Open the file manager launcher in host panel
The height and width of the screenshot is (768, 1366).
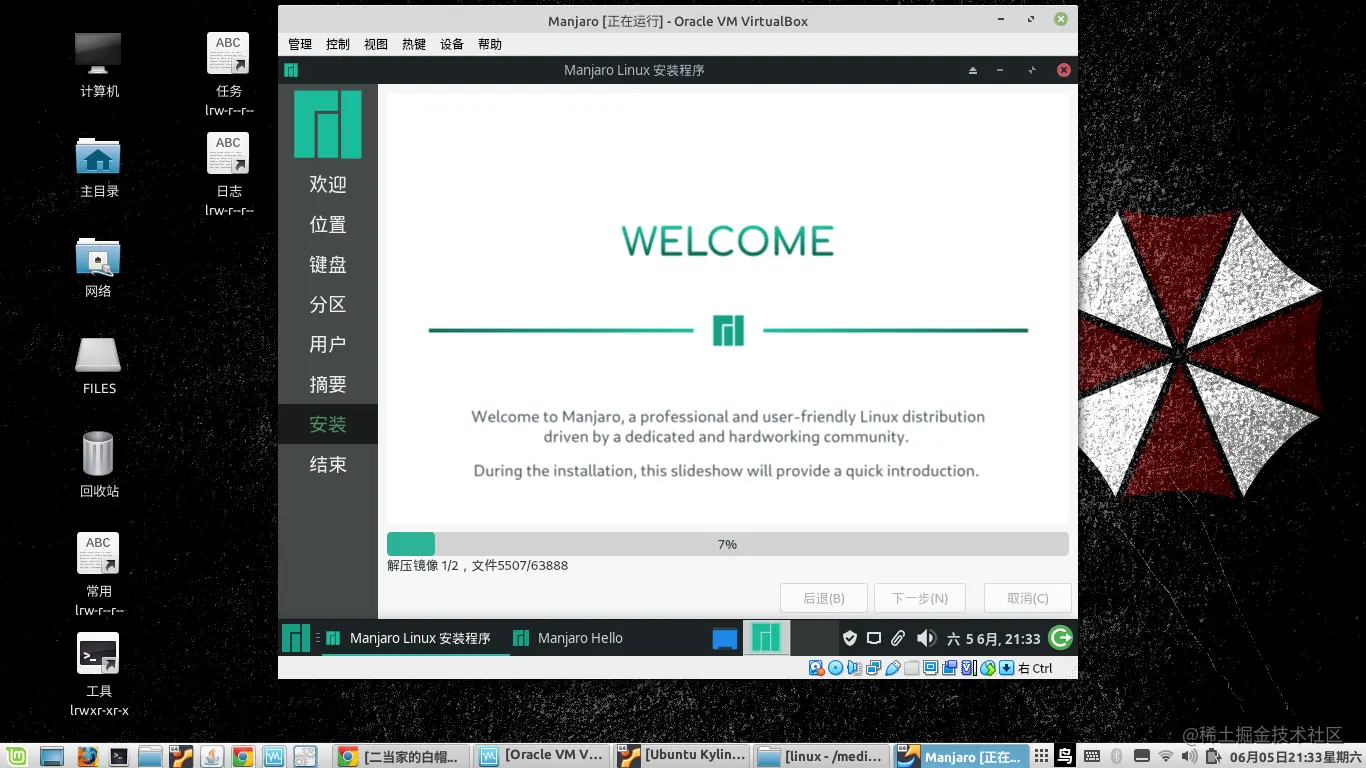click(x=149, y=756)
